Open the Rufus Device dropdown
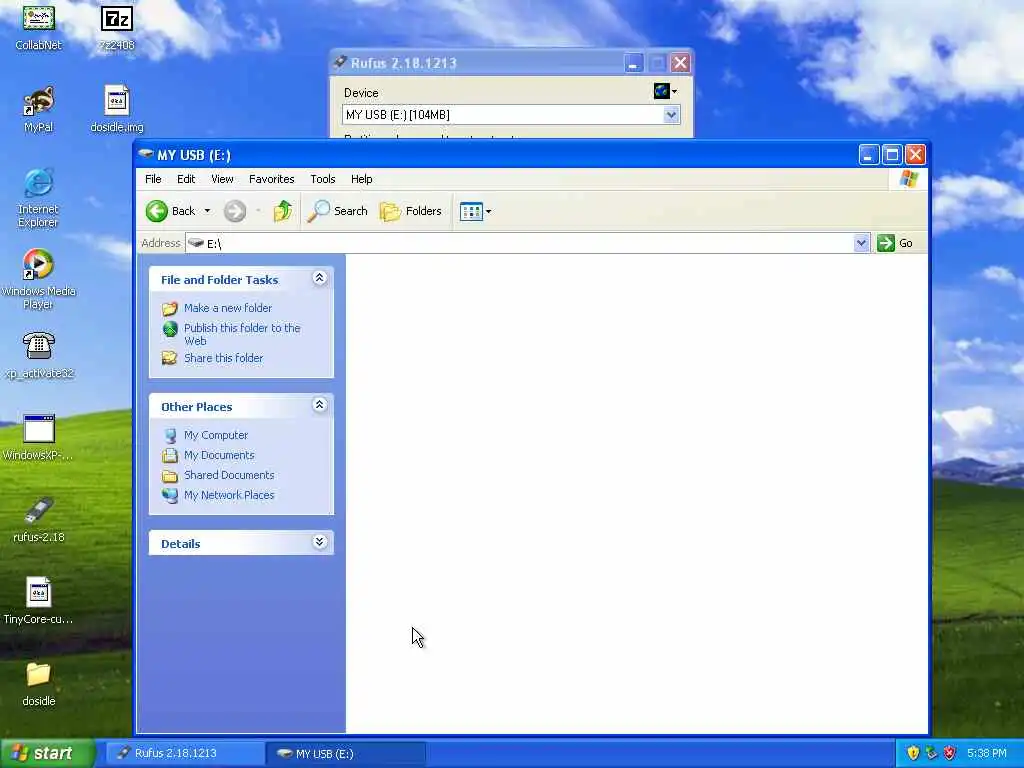 click(671, 115)
